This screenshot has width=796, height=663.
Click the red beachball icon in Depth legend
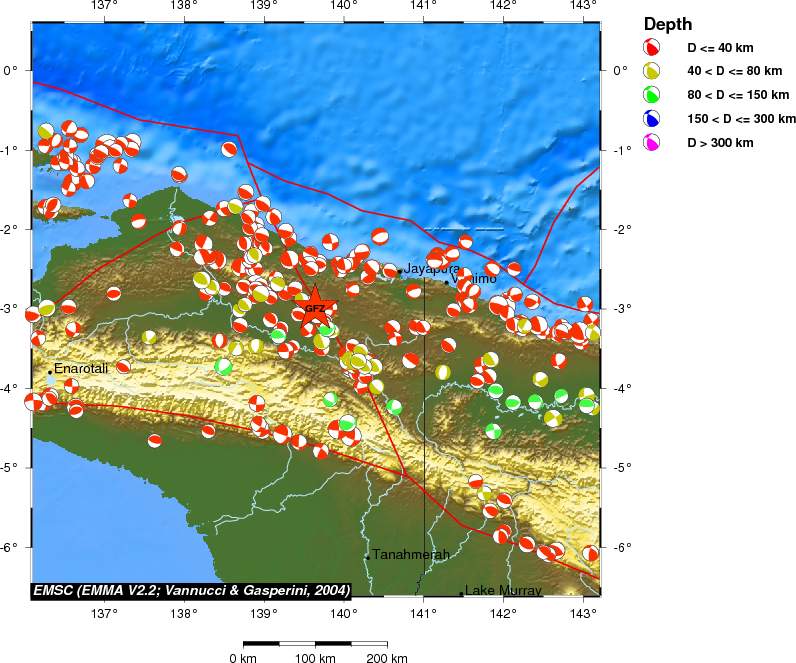[651, 47]
